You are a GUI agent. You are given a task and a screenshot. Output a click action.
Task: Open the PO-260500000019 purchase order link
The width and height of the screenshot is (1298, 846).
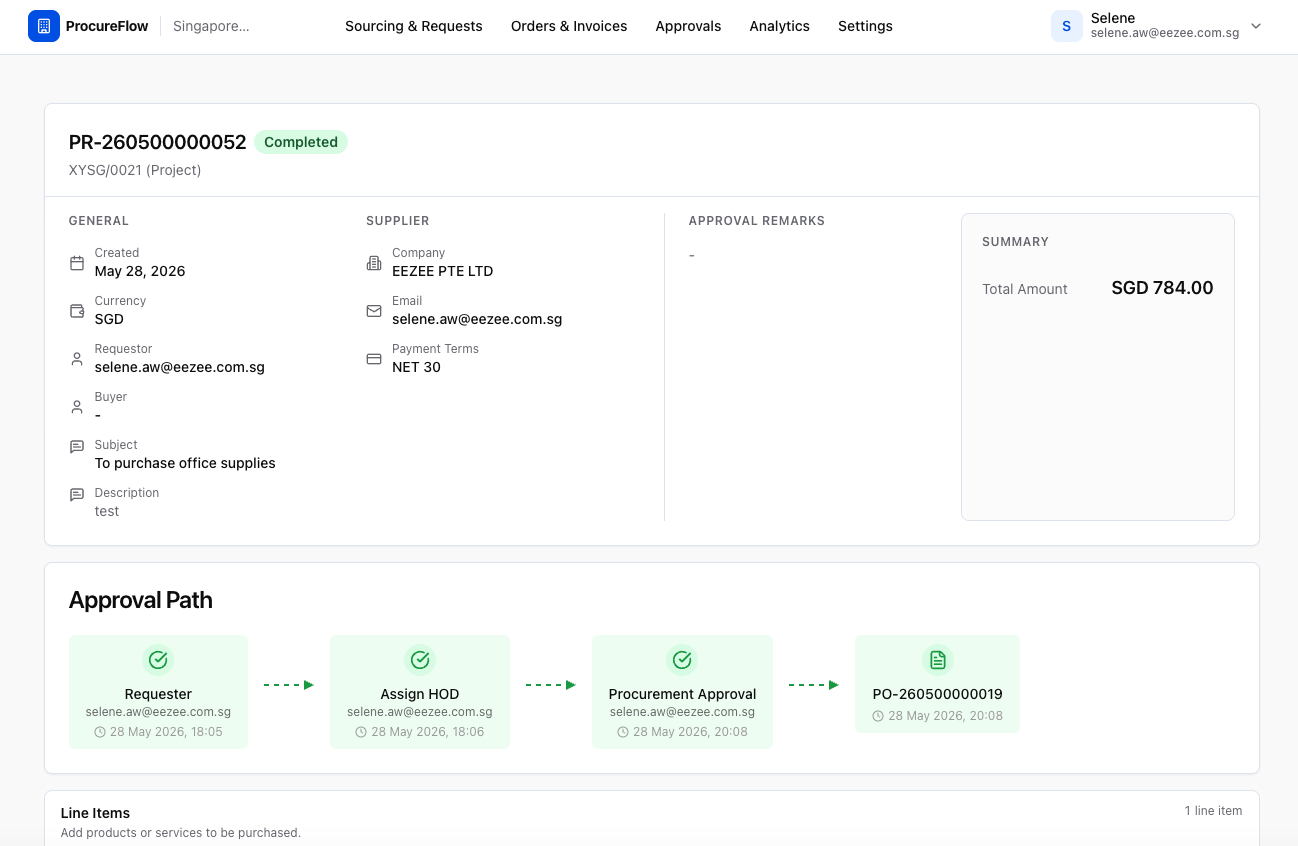[937, 694]
